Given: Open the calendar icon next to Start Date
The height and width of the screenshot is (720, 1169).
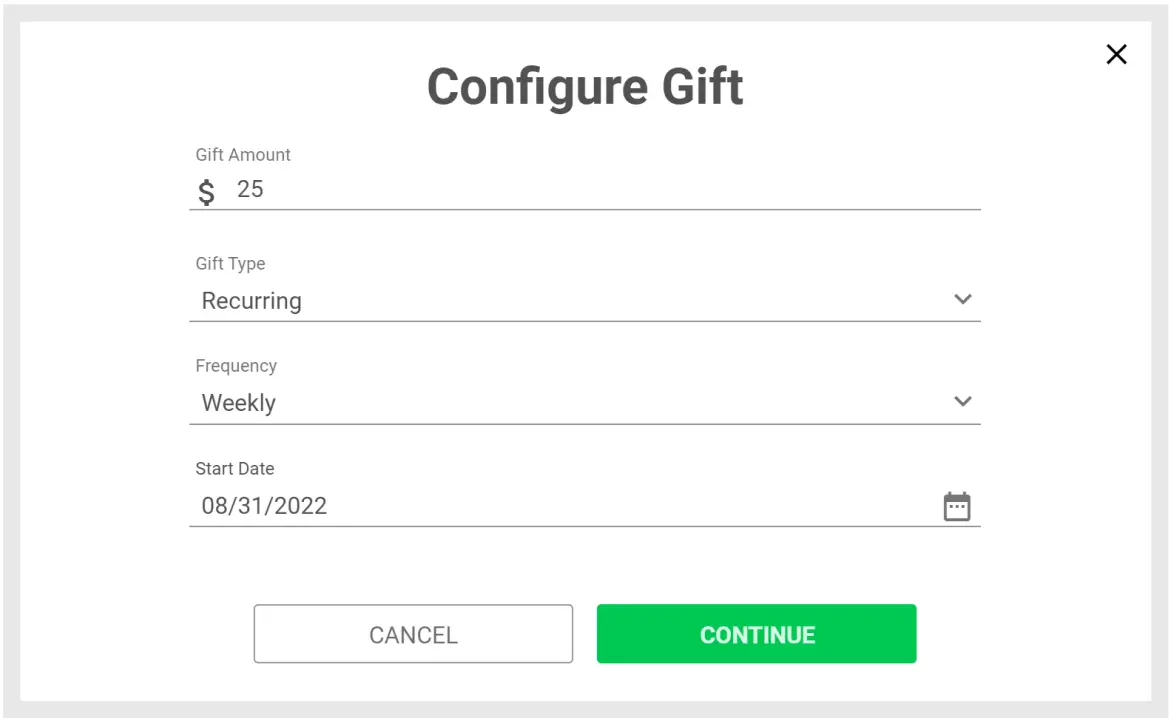Looking at the screenshot, I should point(957,506).
